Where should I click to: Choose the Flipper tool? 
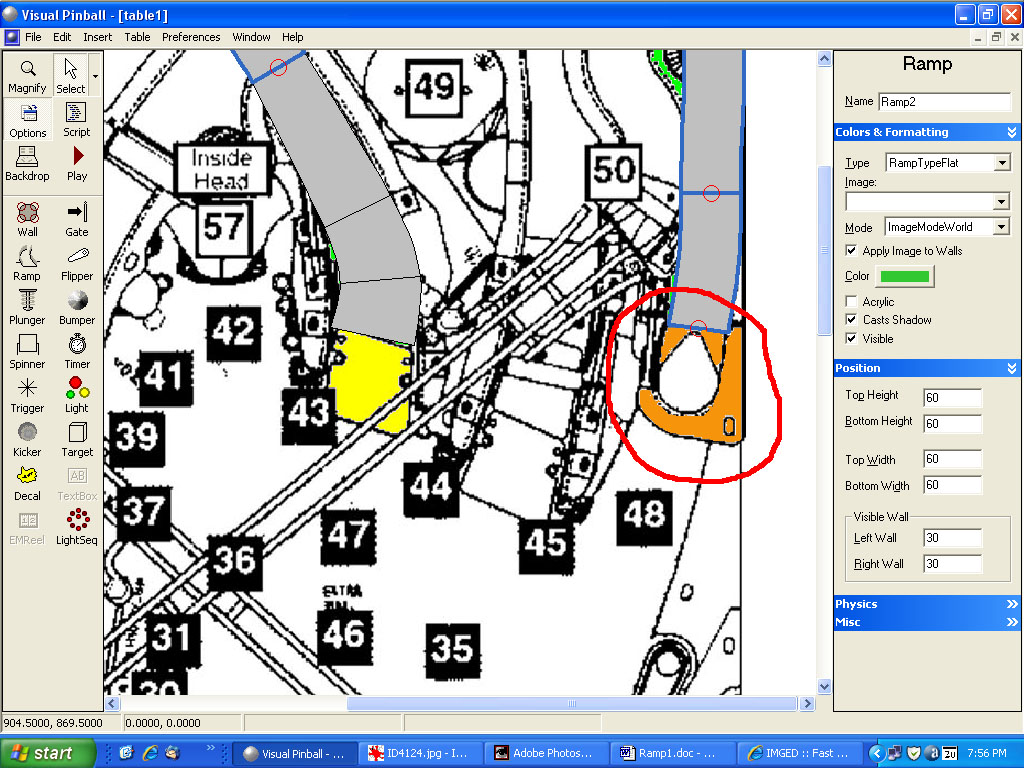pos(77,263)
